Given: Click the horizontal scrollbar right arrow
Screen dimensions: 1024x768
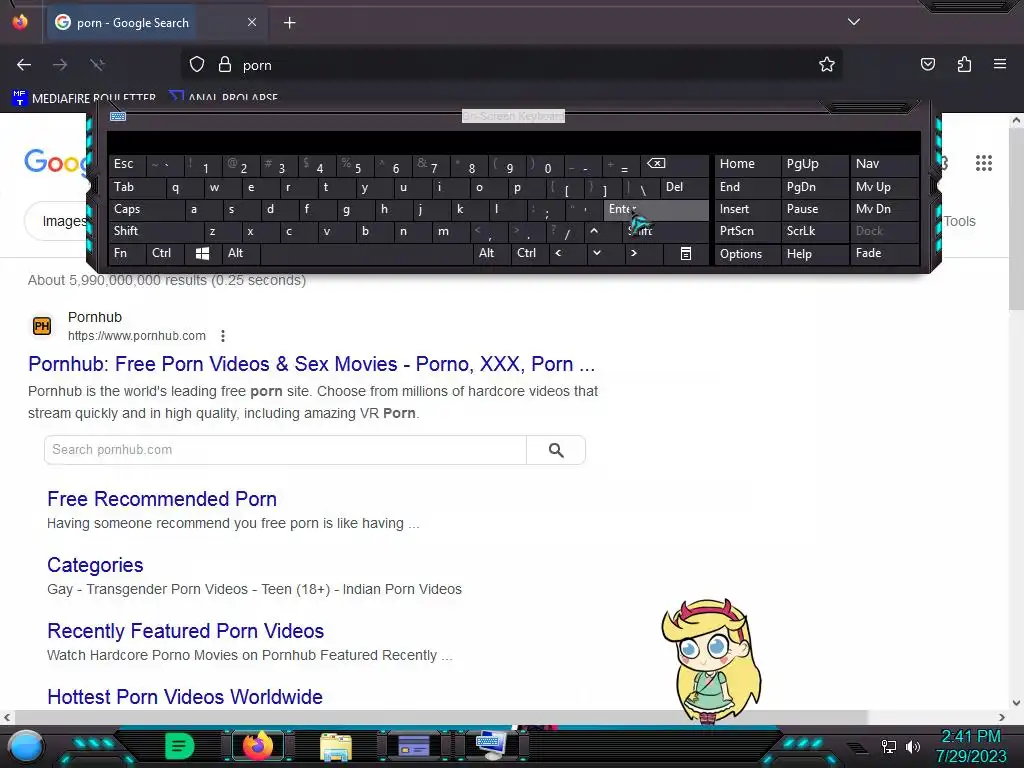Looking at the screenshot, I should [1002, 717].
